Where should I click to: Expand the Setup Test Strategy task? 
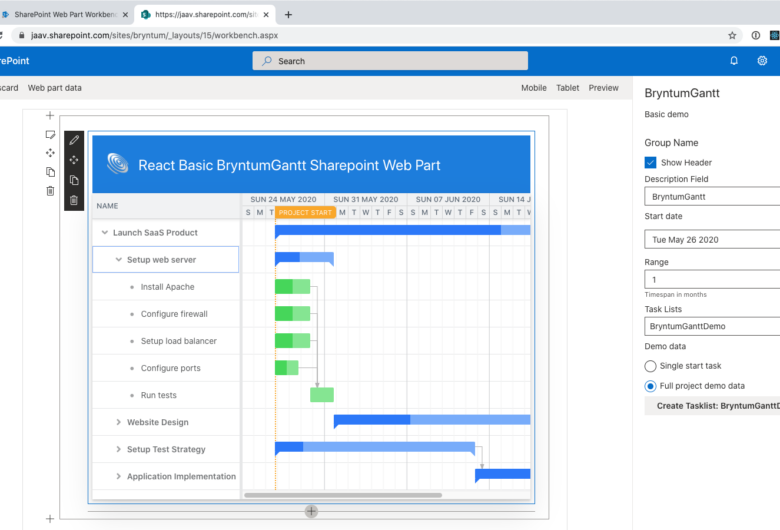[118, 449]
